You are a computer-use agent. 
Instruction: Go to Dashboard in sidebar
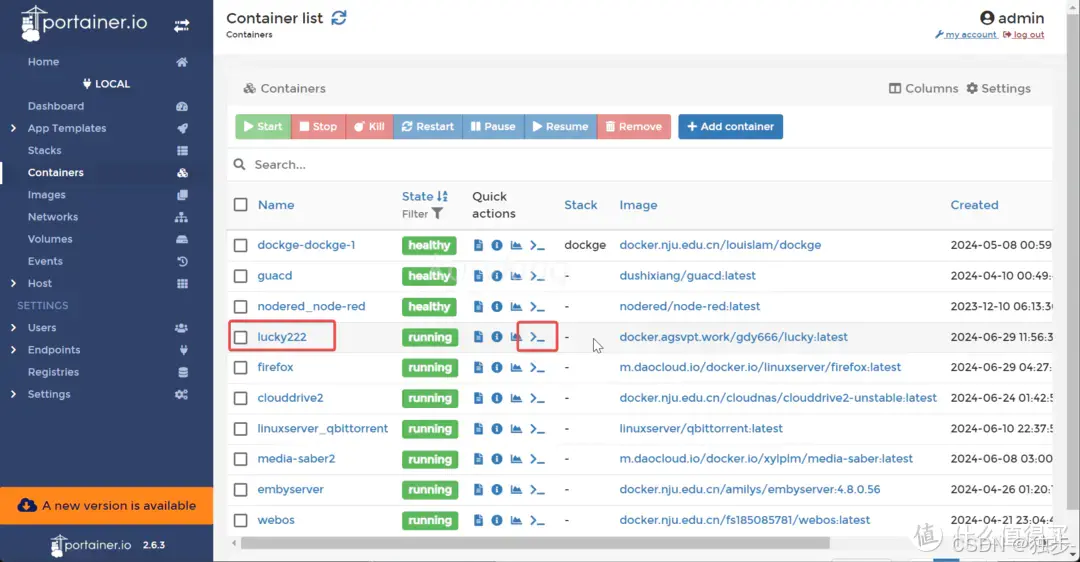(56, 106)
